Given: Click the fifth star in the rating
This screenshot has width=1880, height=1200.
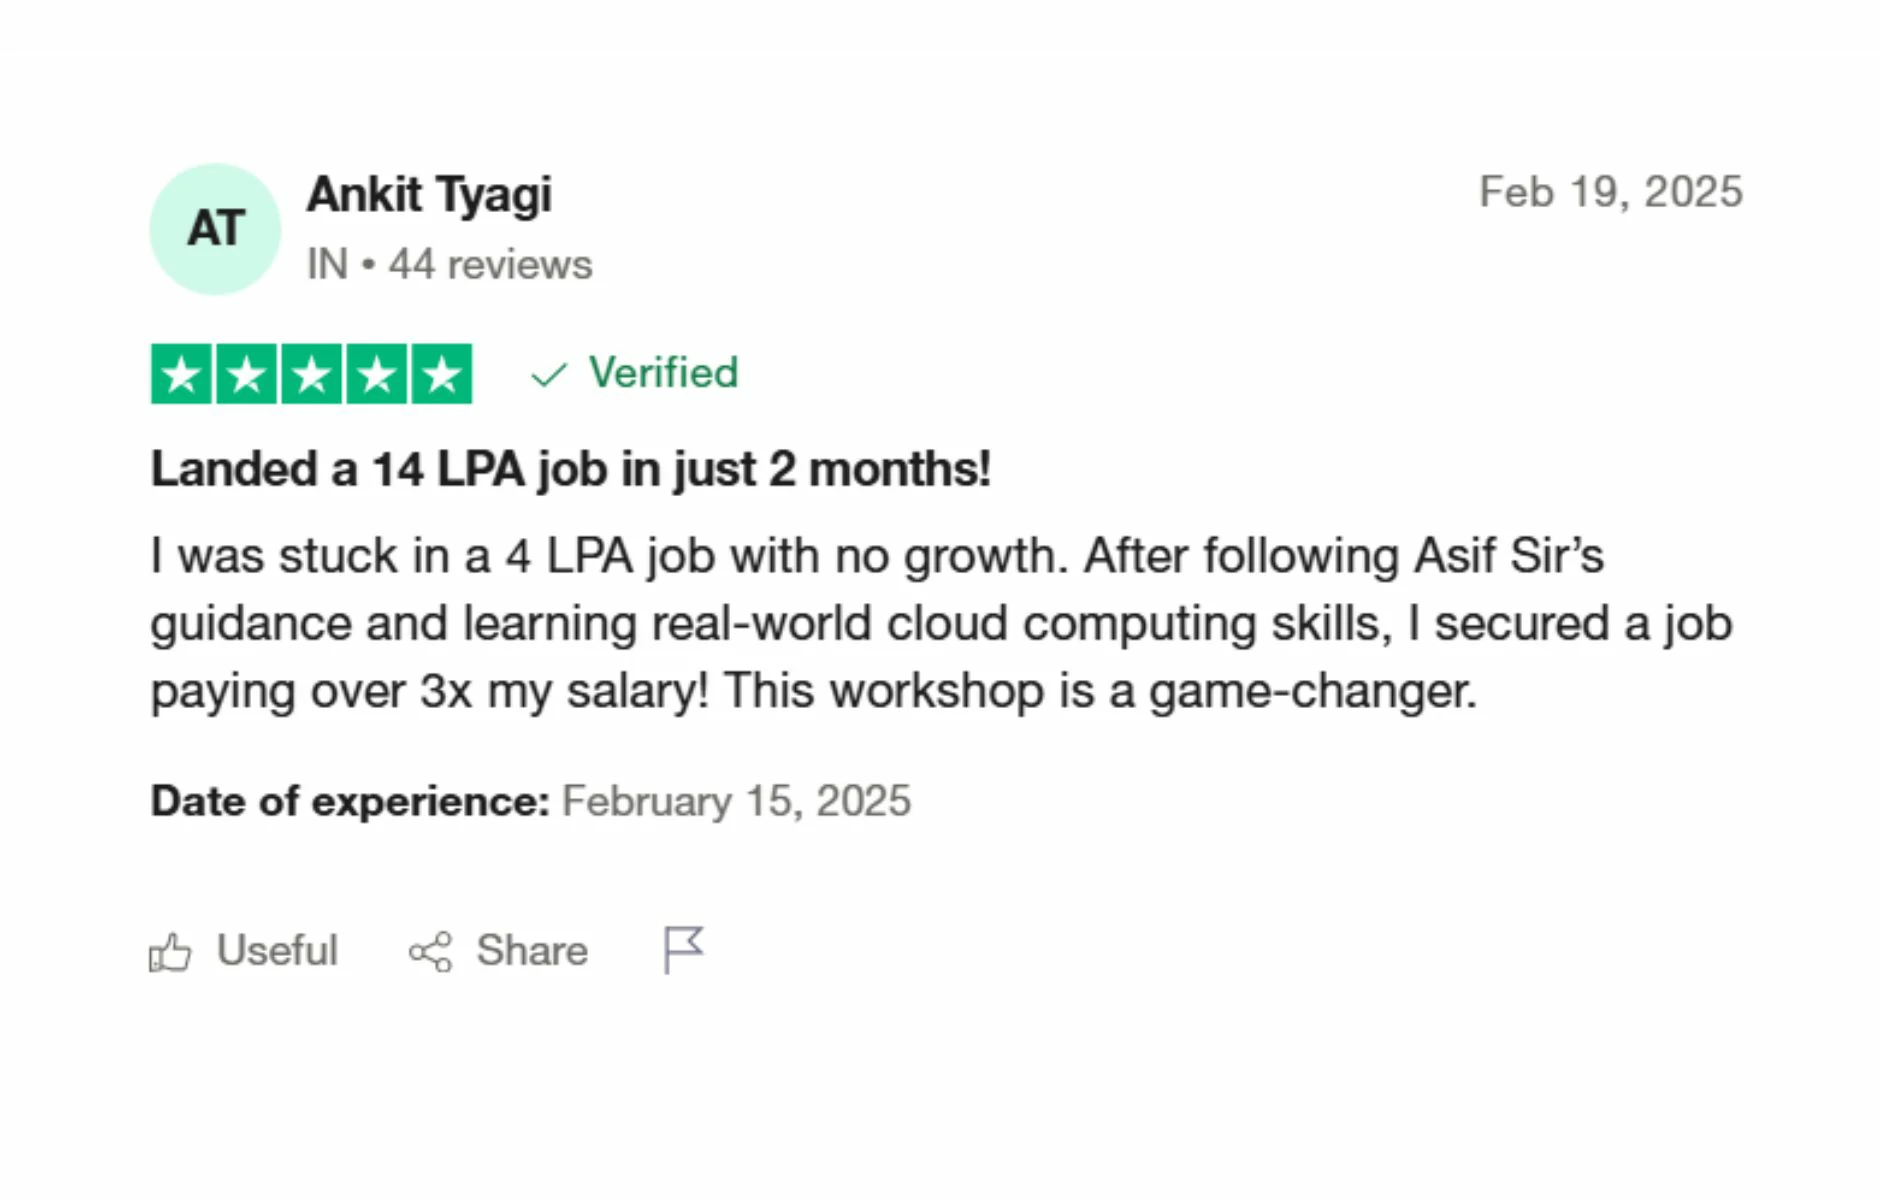Looking at the screenshot, I should point(441,374).
